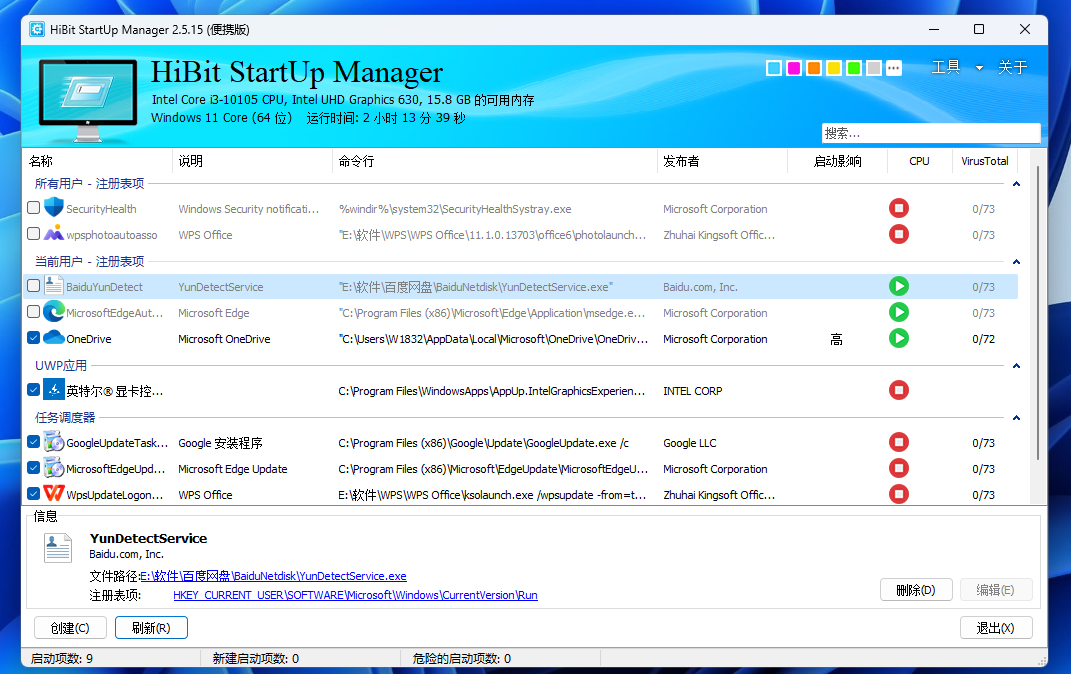Viewport: 1071px width, 674px height.
Task: Sort by the CPU column header
Action: coord(919,161)
